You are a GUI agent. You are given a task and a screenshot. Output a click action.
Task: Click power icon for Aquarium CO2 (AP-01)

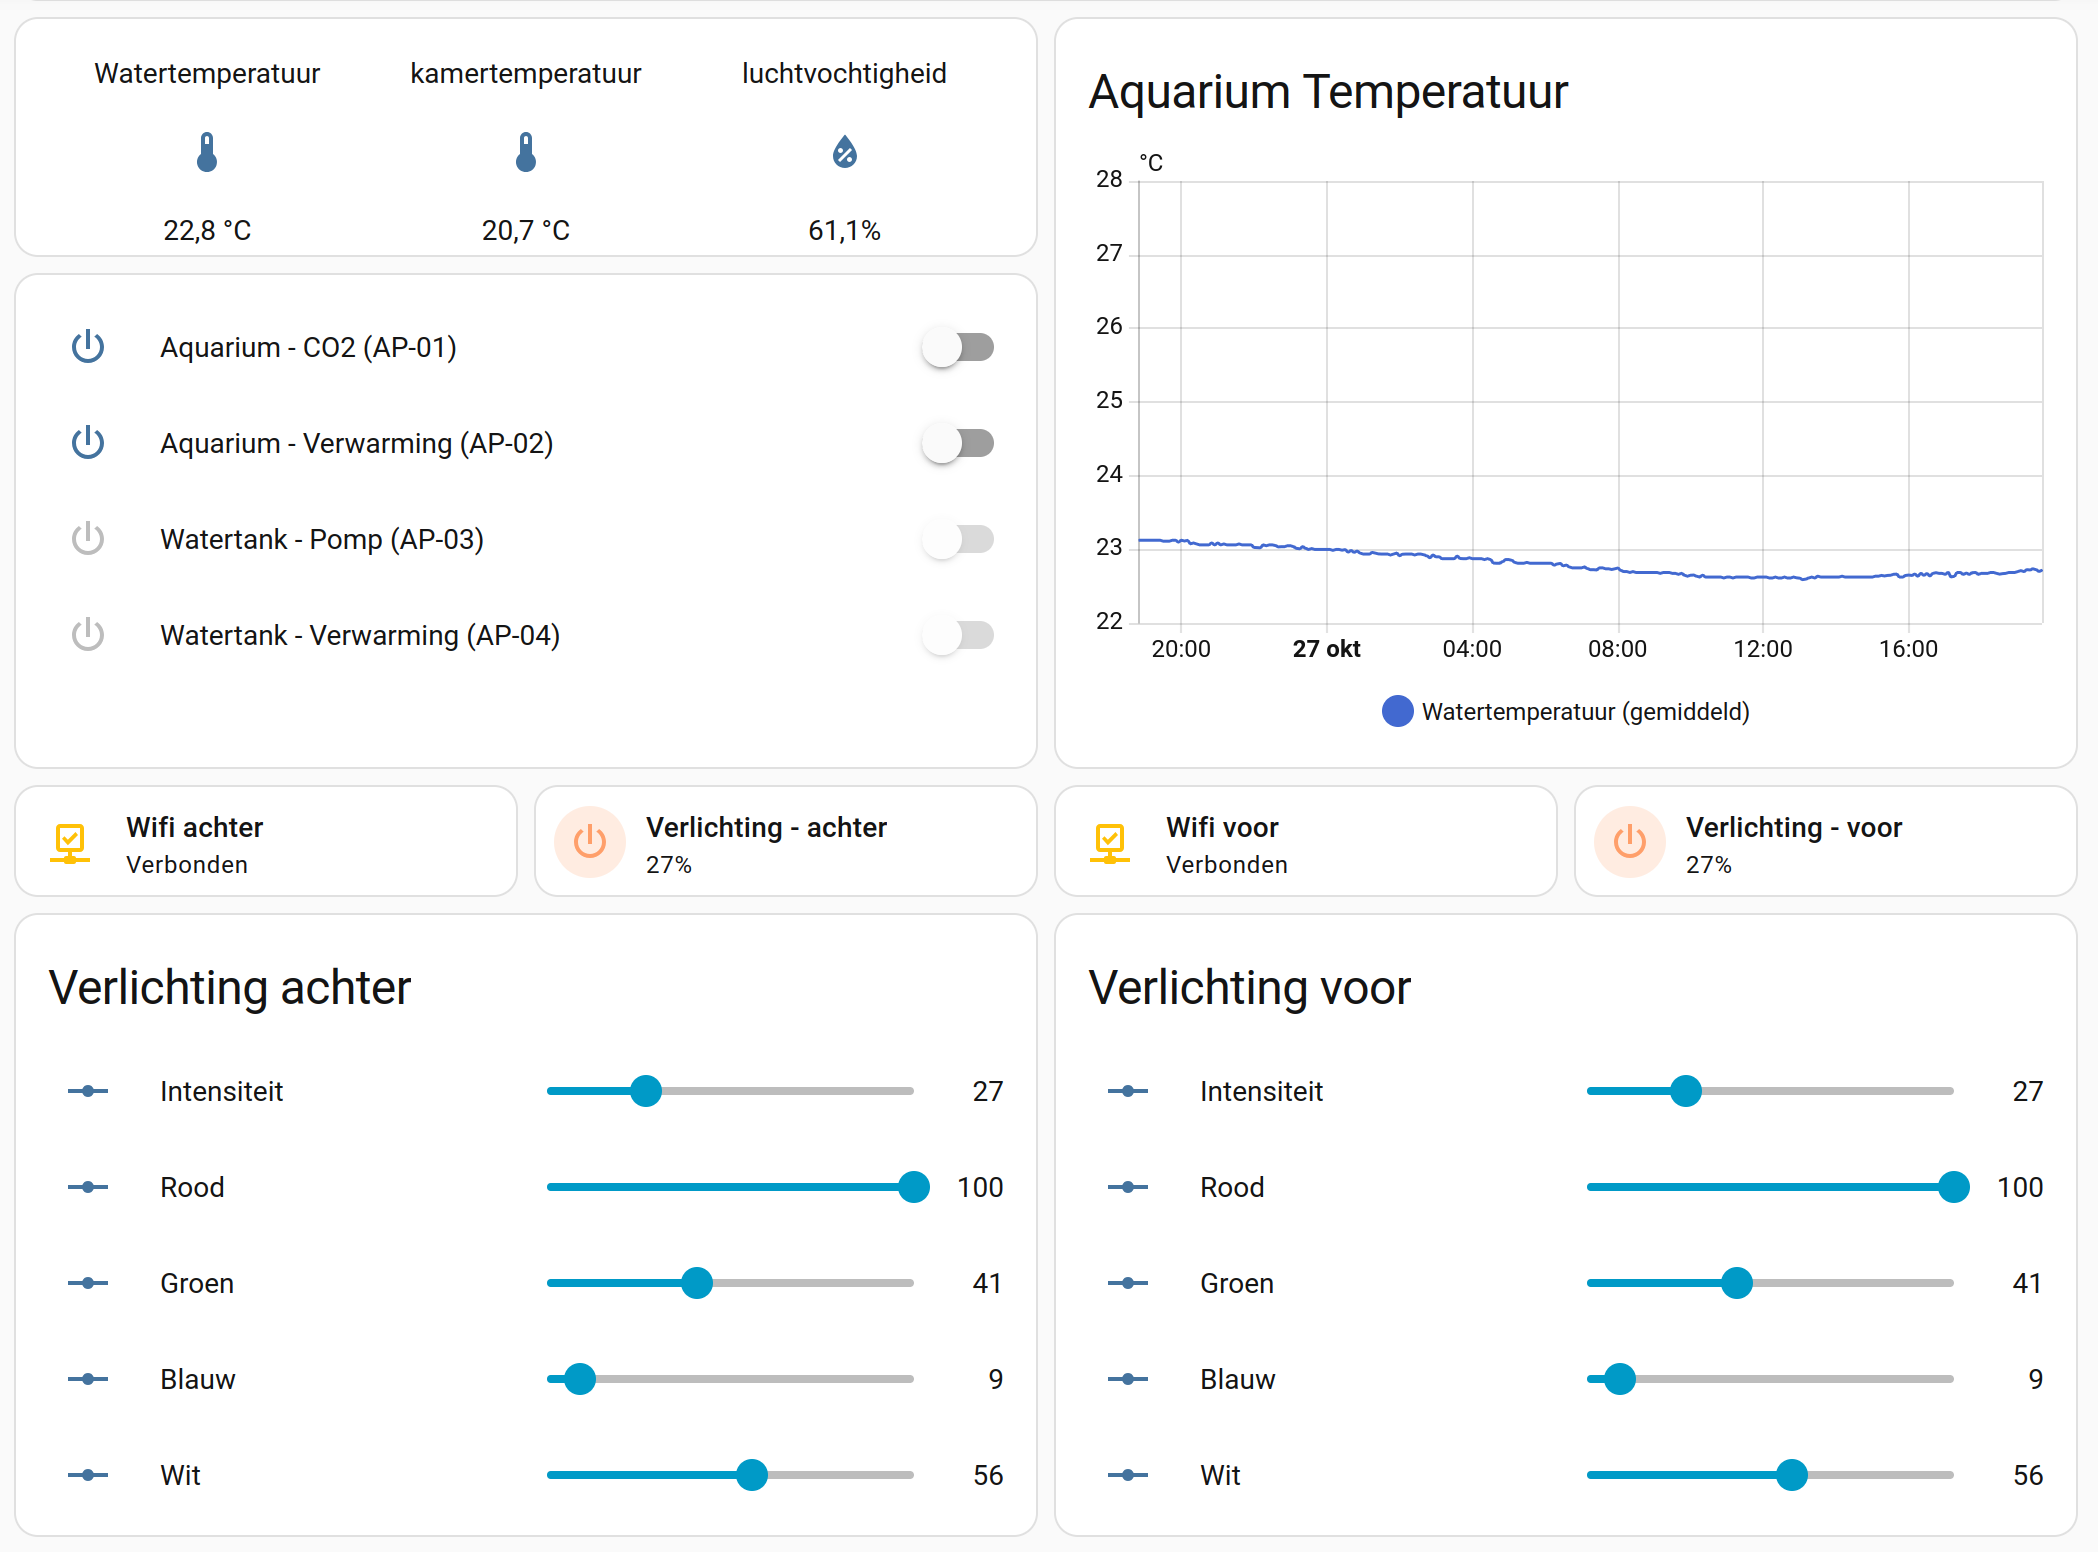click(x=88, y=347)
